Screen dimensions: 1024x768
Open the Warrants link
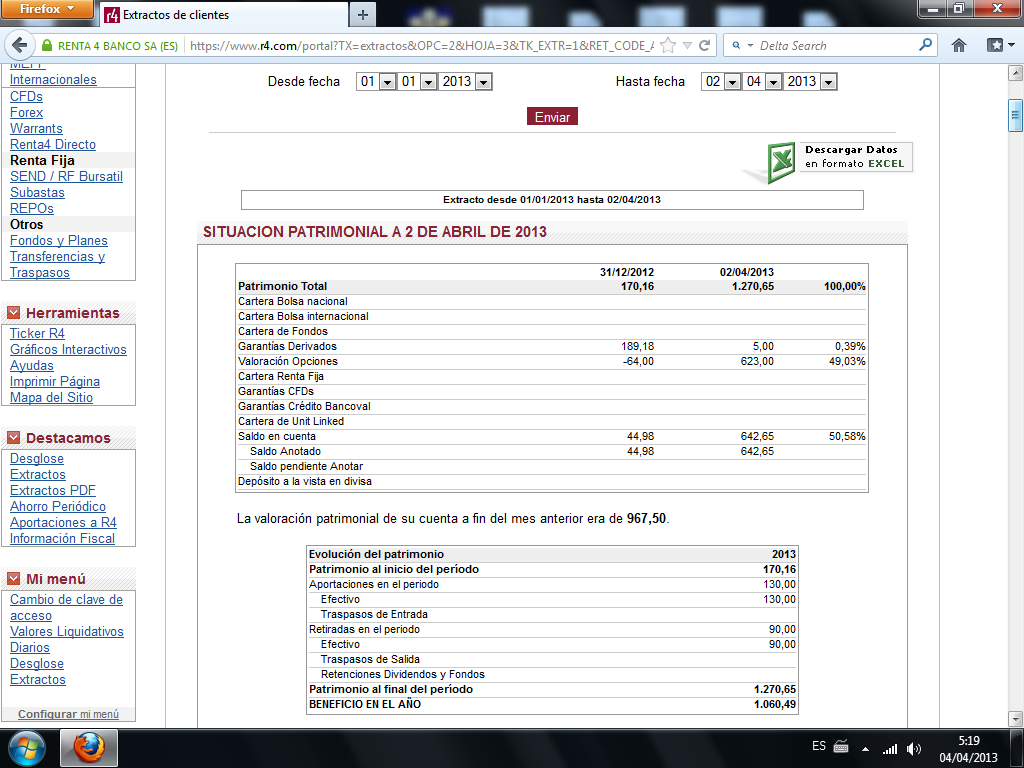(x=36, y=129)
